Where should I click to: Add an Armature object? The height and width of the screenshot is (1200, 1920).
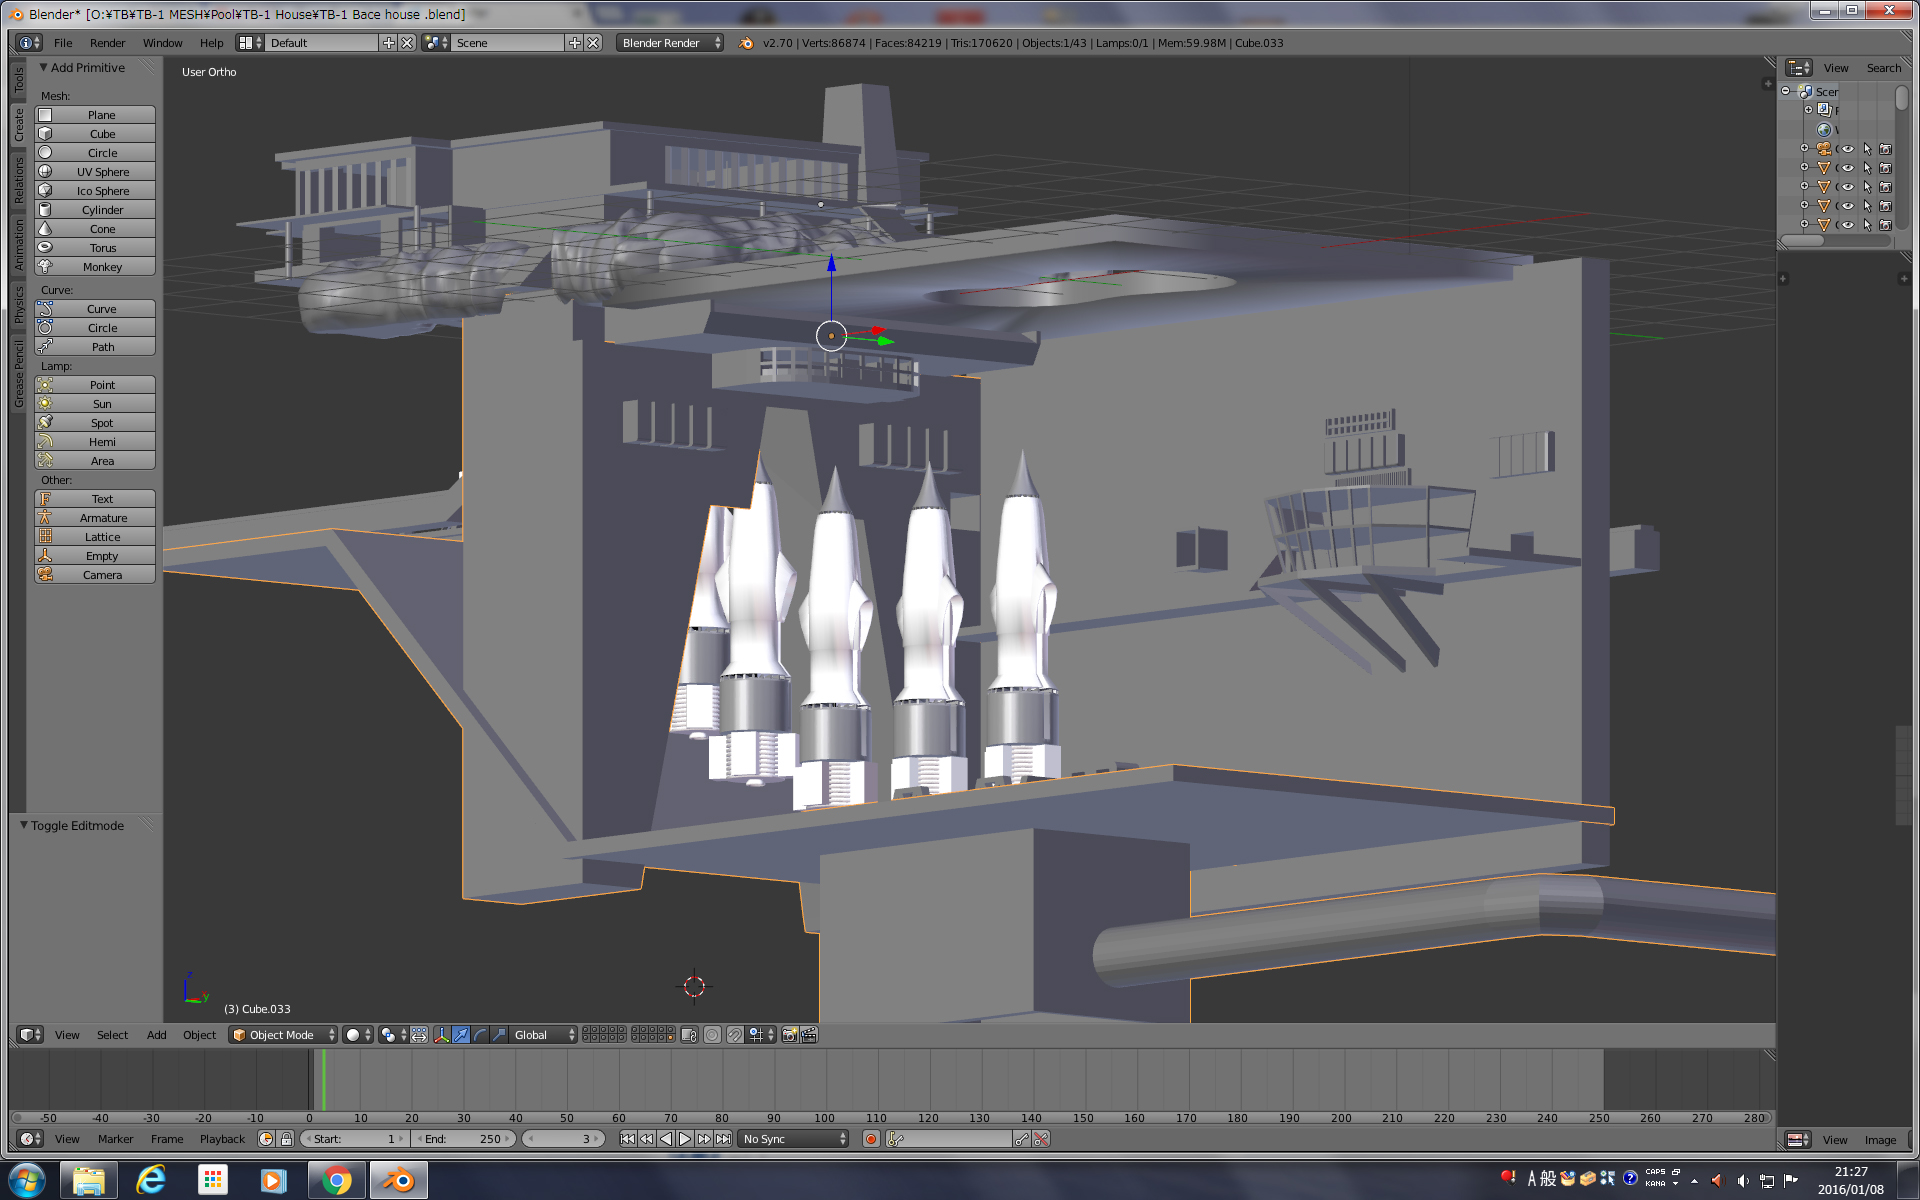point(95,518)
